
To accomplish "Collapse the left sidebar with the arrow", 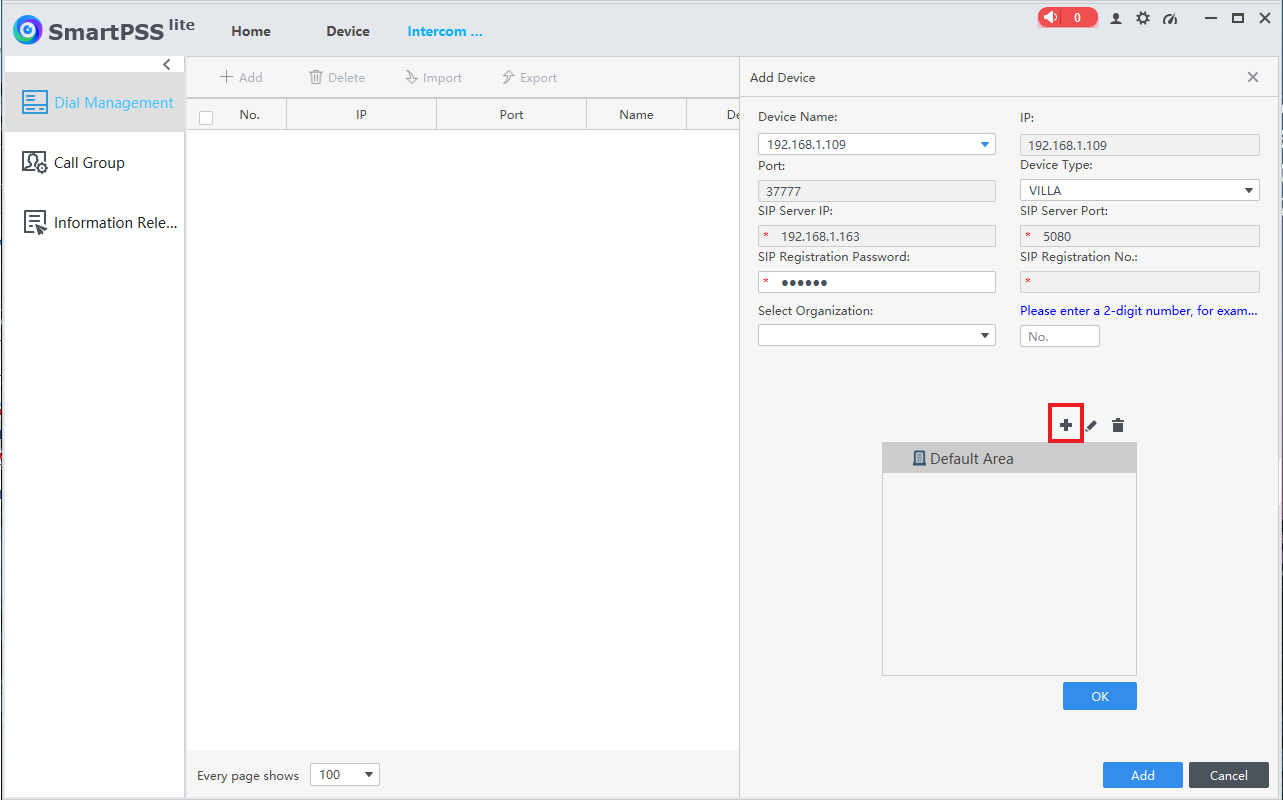I will [167, 64].
